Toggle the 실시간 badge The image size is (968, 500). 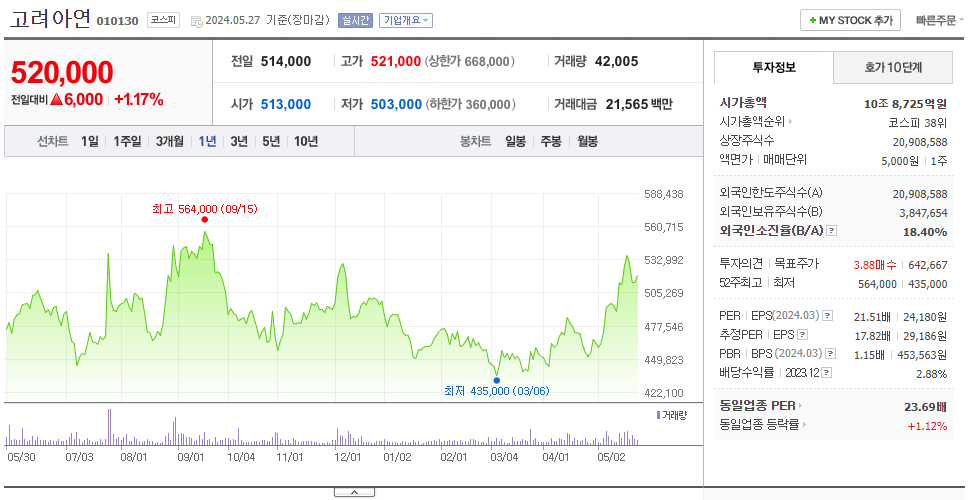(x=355, y=20)
